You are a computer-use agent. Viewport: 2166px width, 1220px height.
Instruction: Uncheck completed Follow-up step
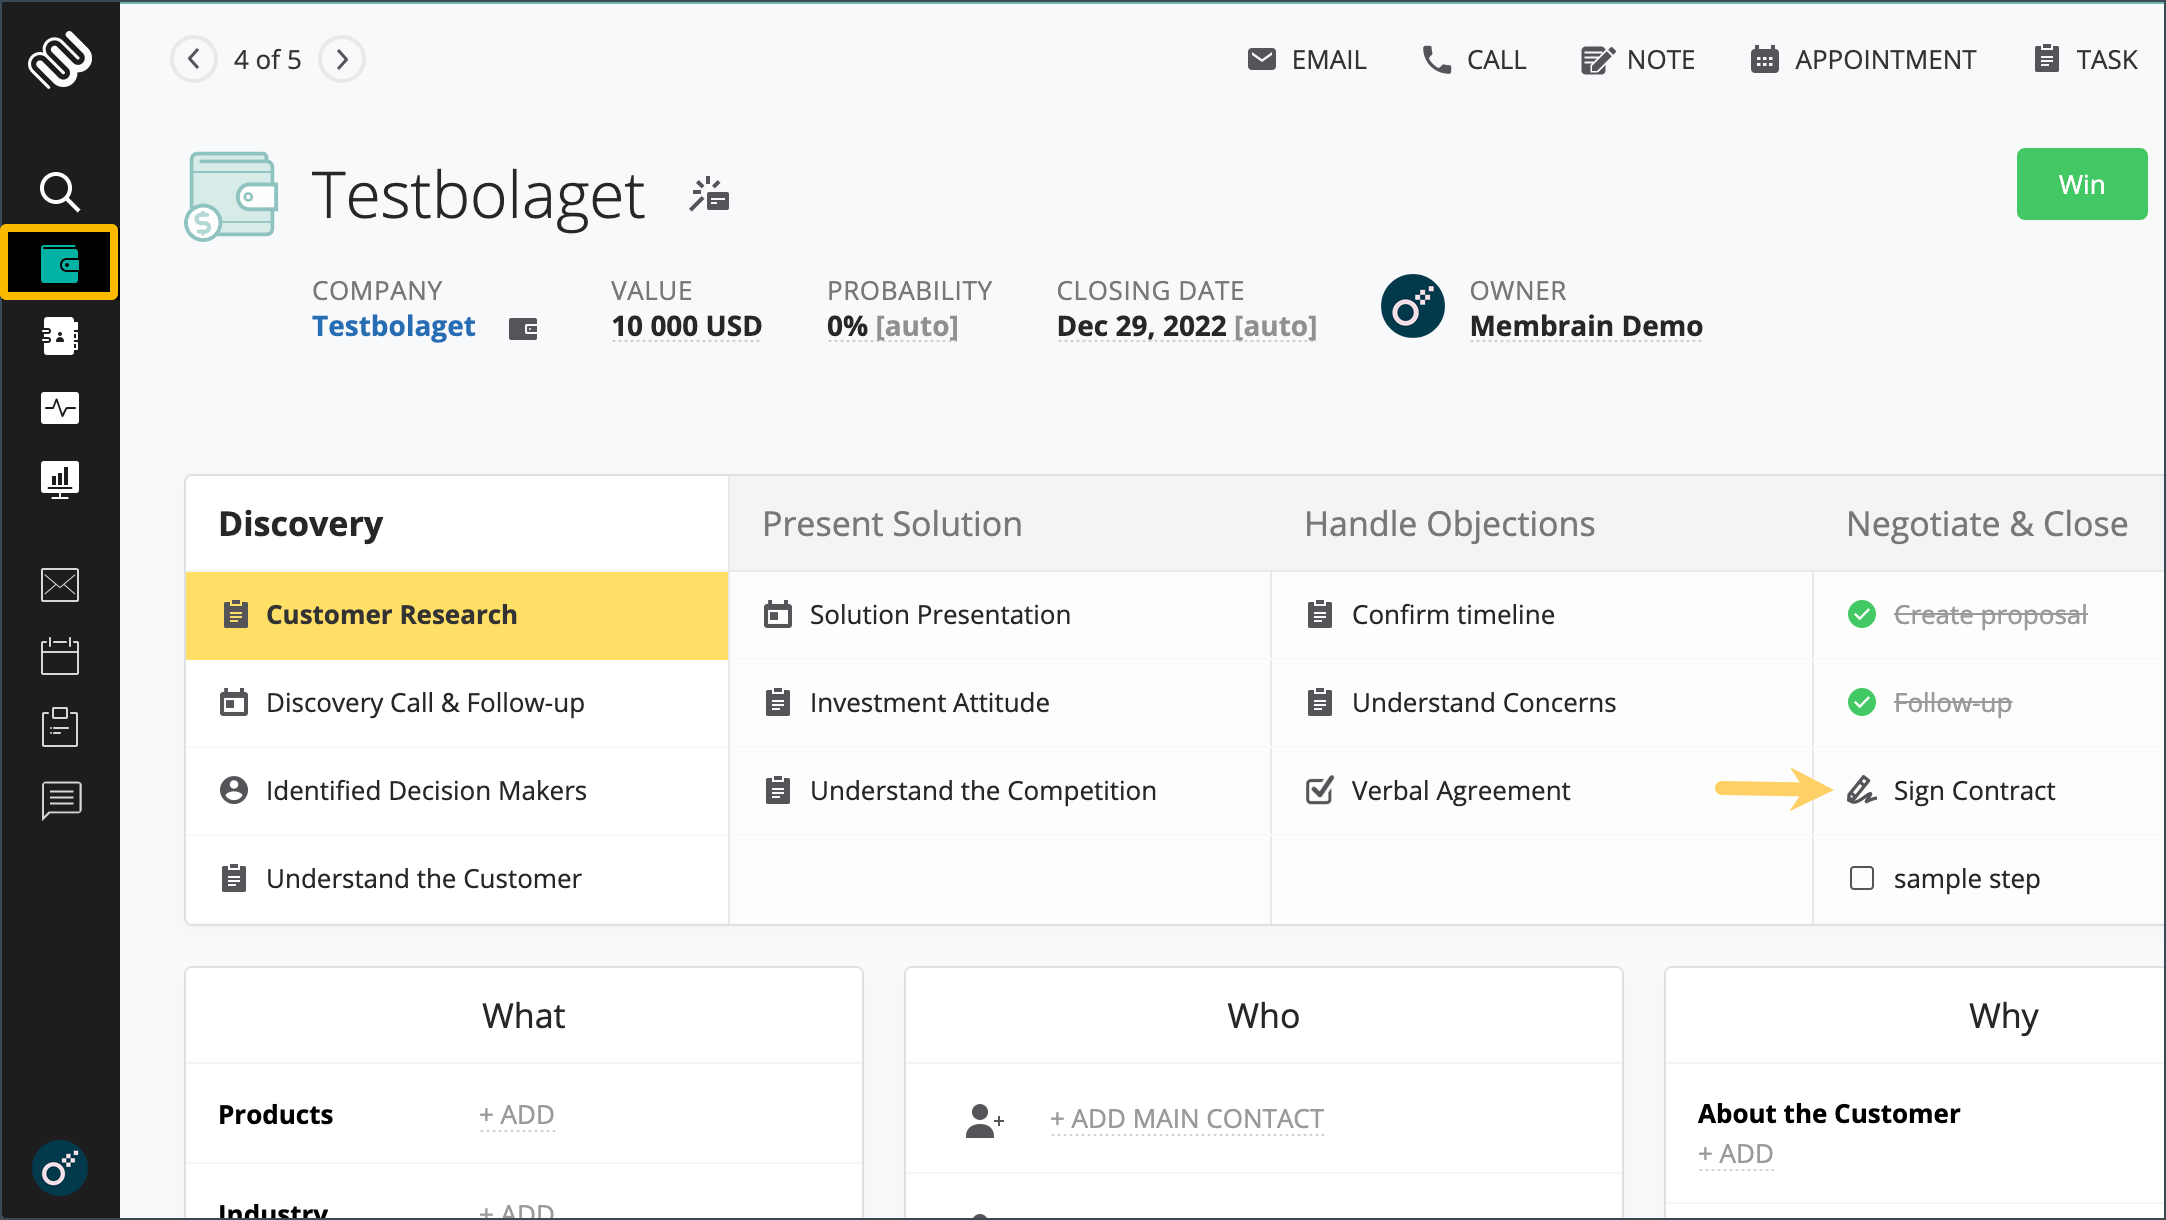click(1862, 703)
